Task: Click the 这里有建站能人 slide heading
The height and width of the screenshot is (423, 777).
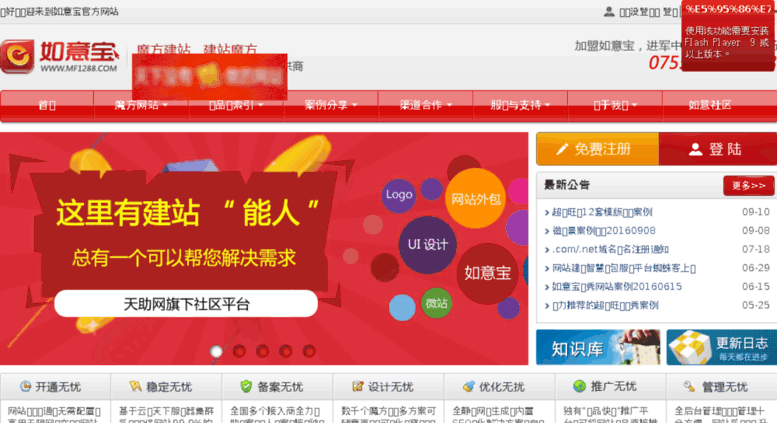Action: (x=187, y=213)
